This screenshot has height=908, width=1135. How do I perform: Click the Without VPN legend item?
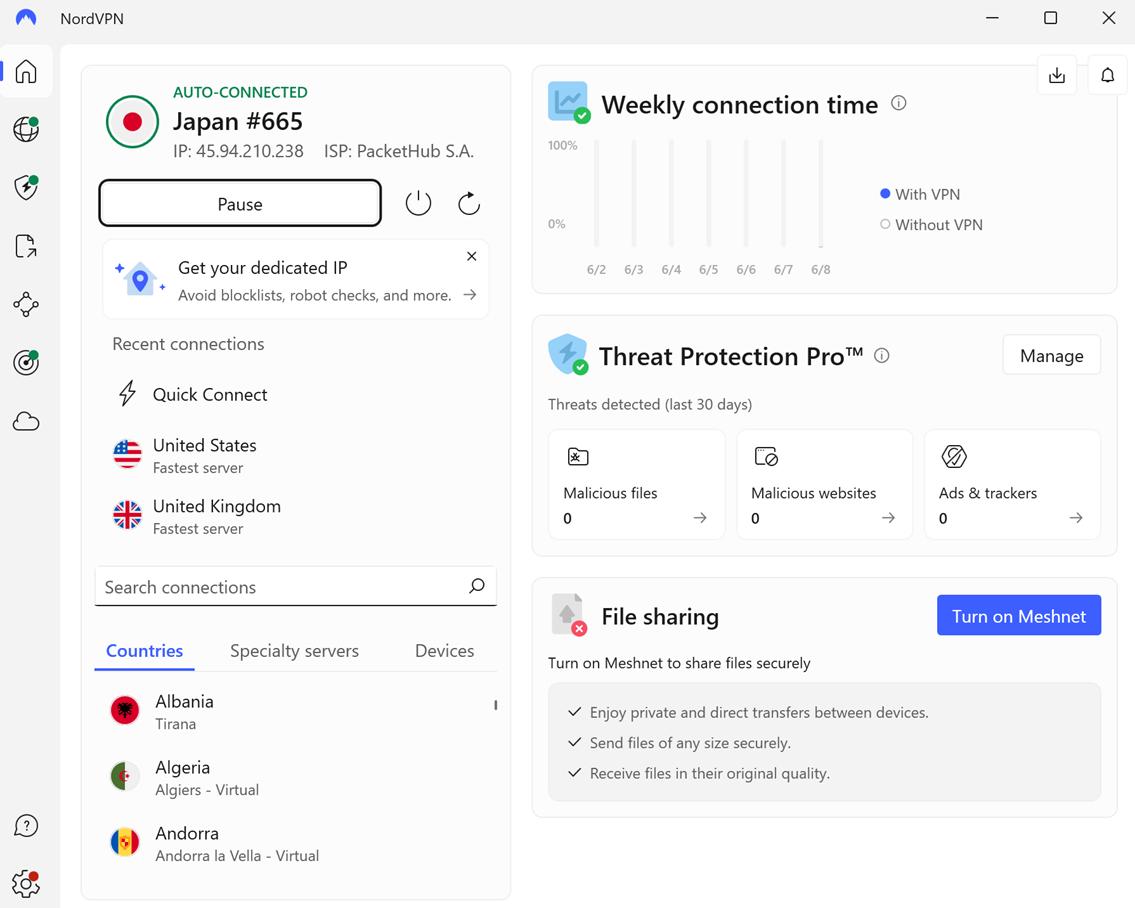point(932,224)
